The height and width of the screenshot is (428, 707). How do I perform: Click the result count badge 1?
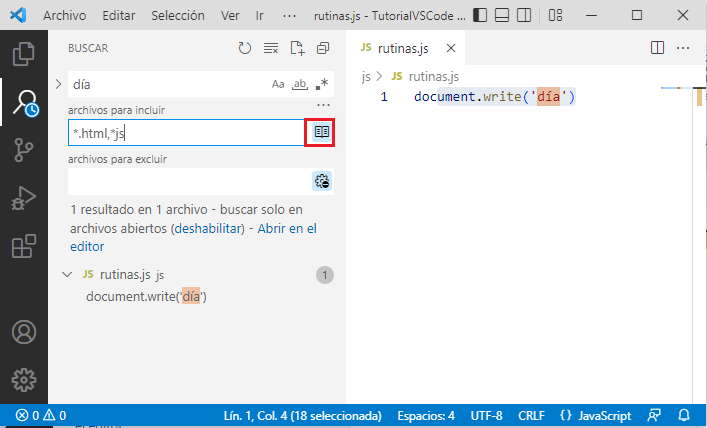pyautogui.click(x=325, y=275)
